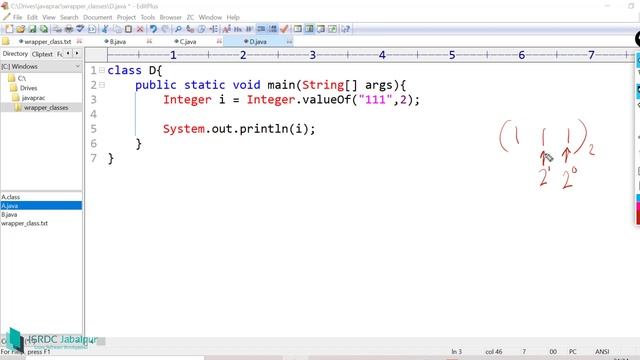This screenshot has height=360, width=640.
Task: Click the View in Browser toolbar icon
Action: tap(92, 29)
